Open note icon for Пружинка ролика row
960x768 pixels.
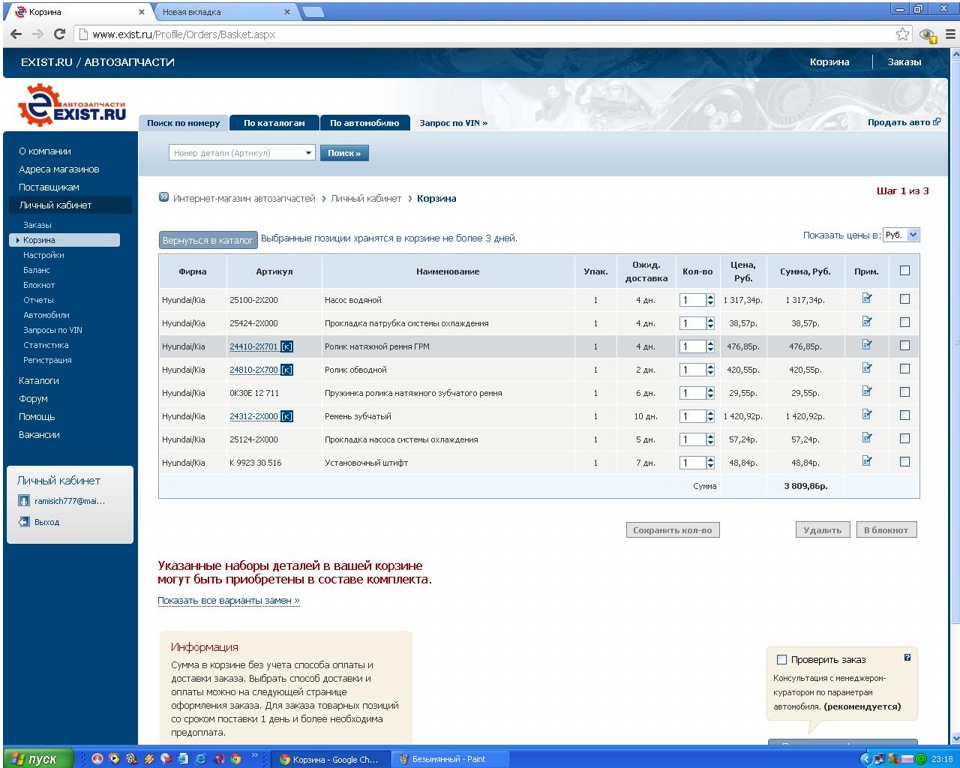coord(867,391)
